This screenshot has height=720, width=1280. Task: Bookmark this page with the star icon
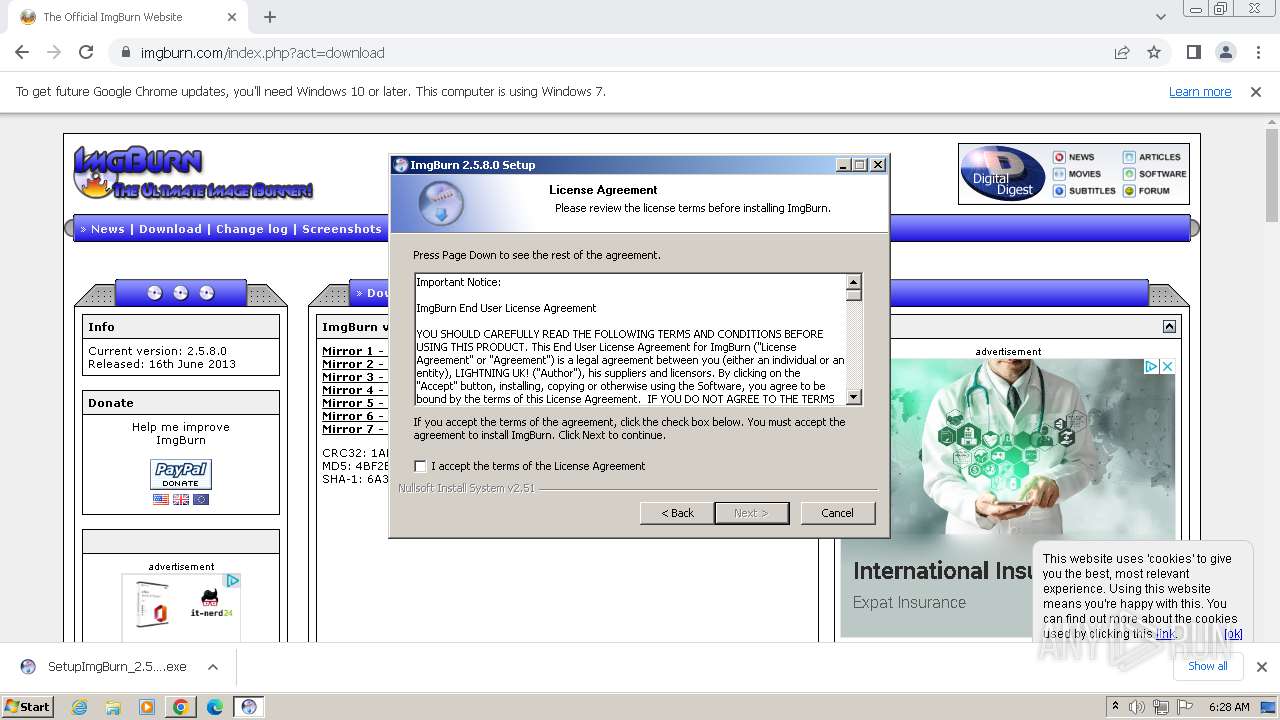[x=1154, y=53]
